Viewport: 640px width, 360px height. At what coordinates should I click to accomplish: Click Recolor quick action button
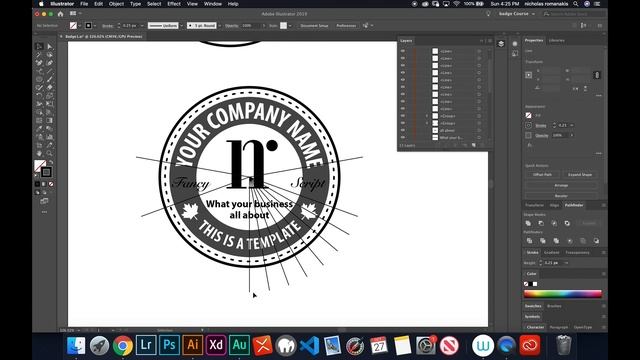561,196
